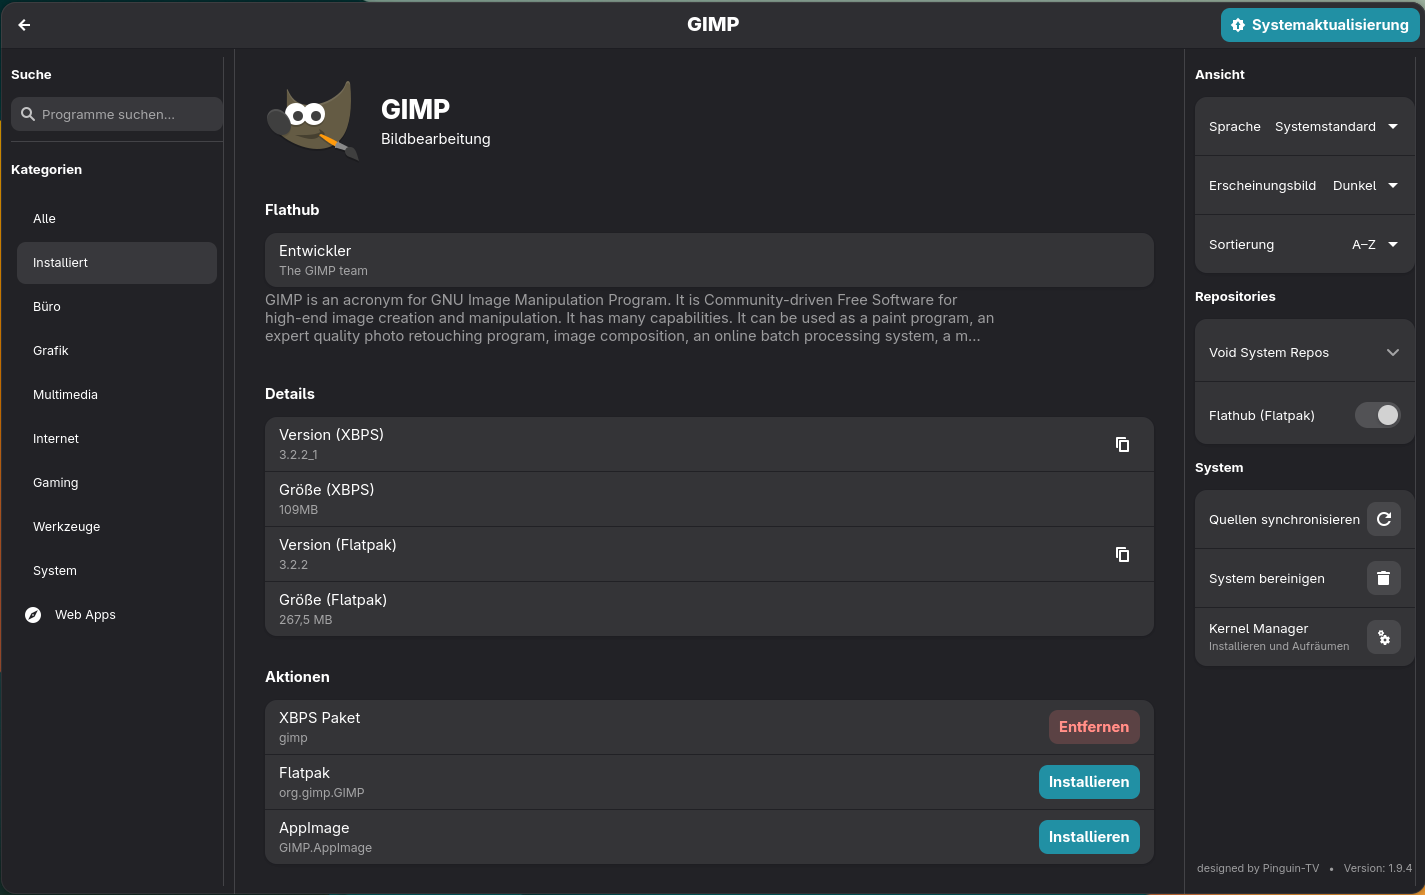This screenshot has width=1425, height=895.
Task: Open Kernel Manager via gears icon
Action: (x=1384, y=637)
